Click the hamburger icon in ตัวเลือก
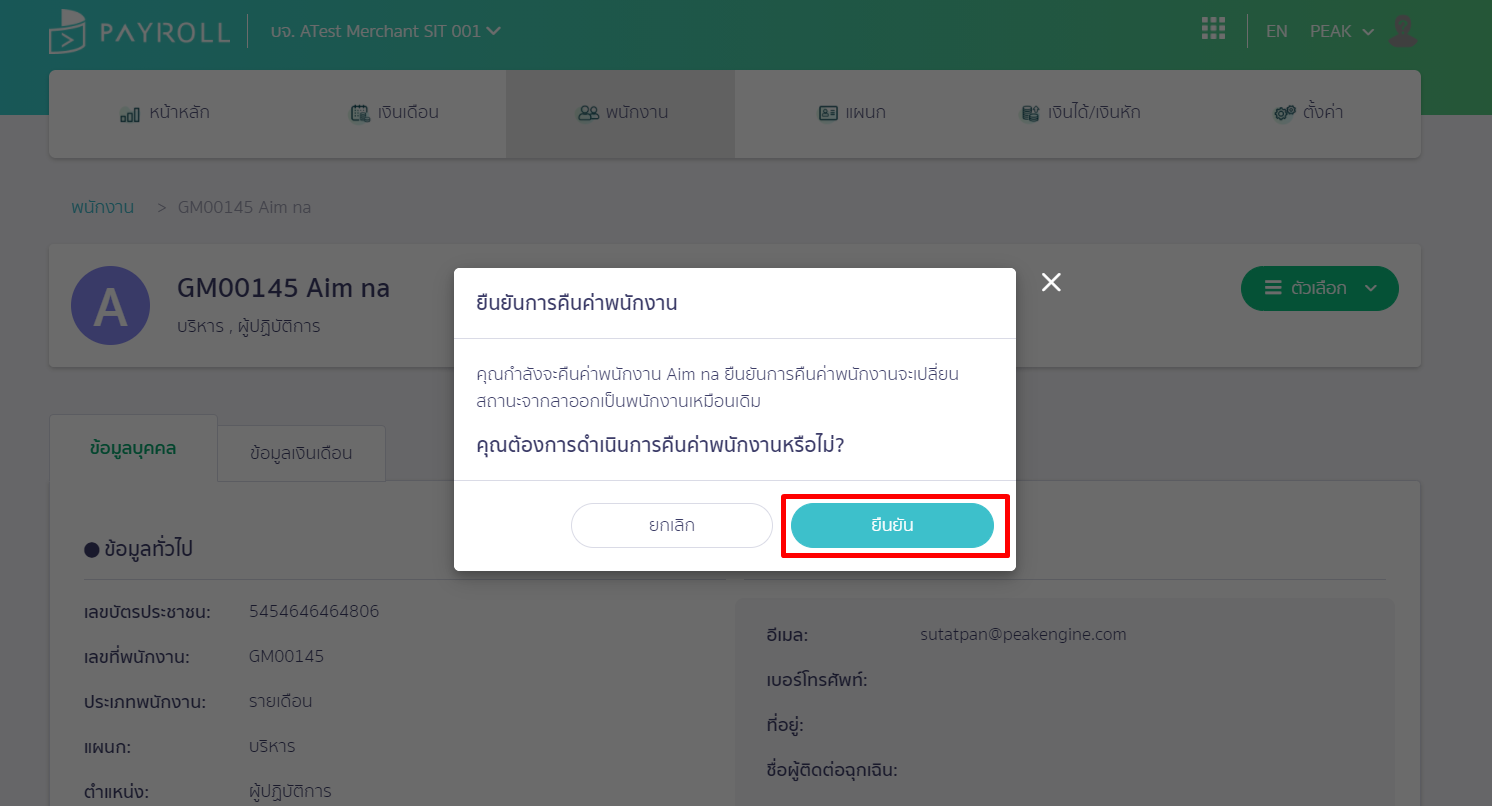The height and width of the screenshot is (806, 1492). tap(1273, 288)
